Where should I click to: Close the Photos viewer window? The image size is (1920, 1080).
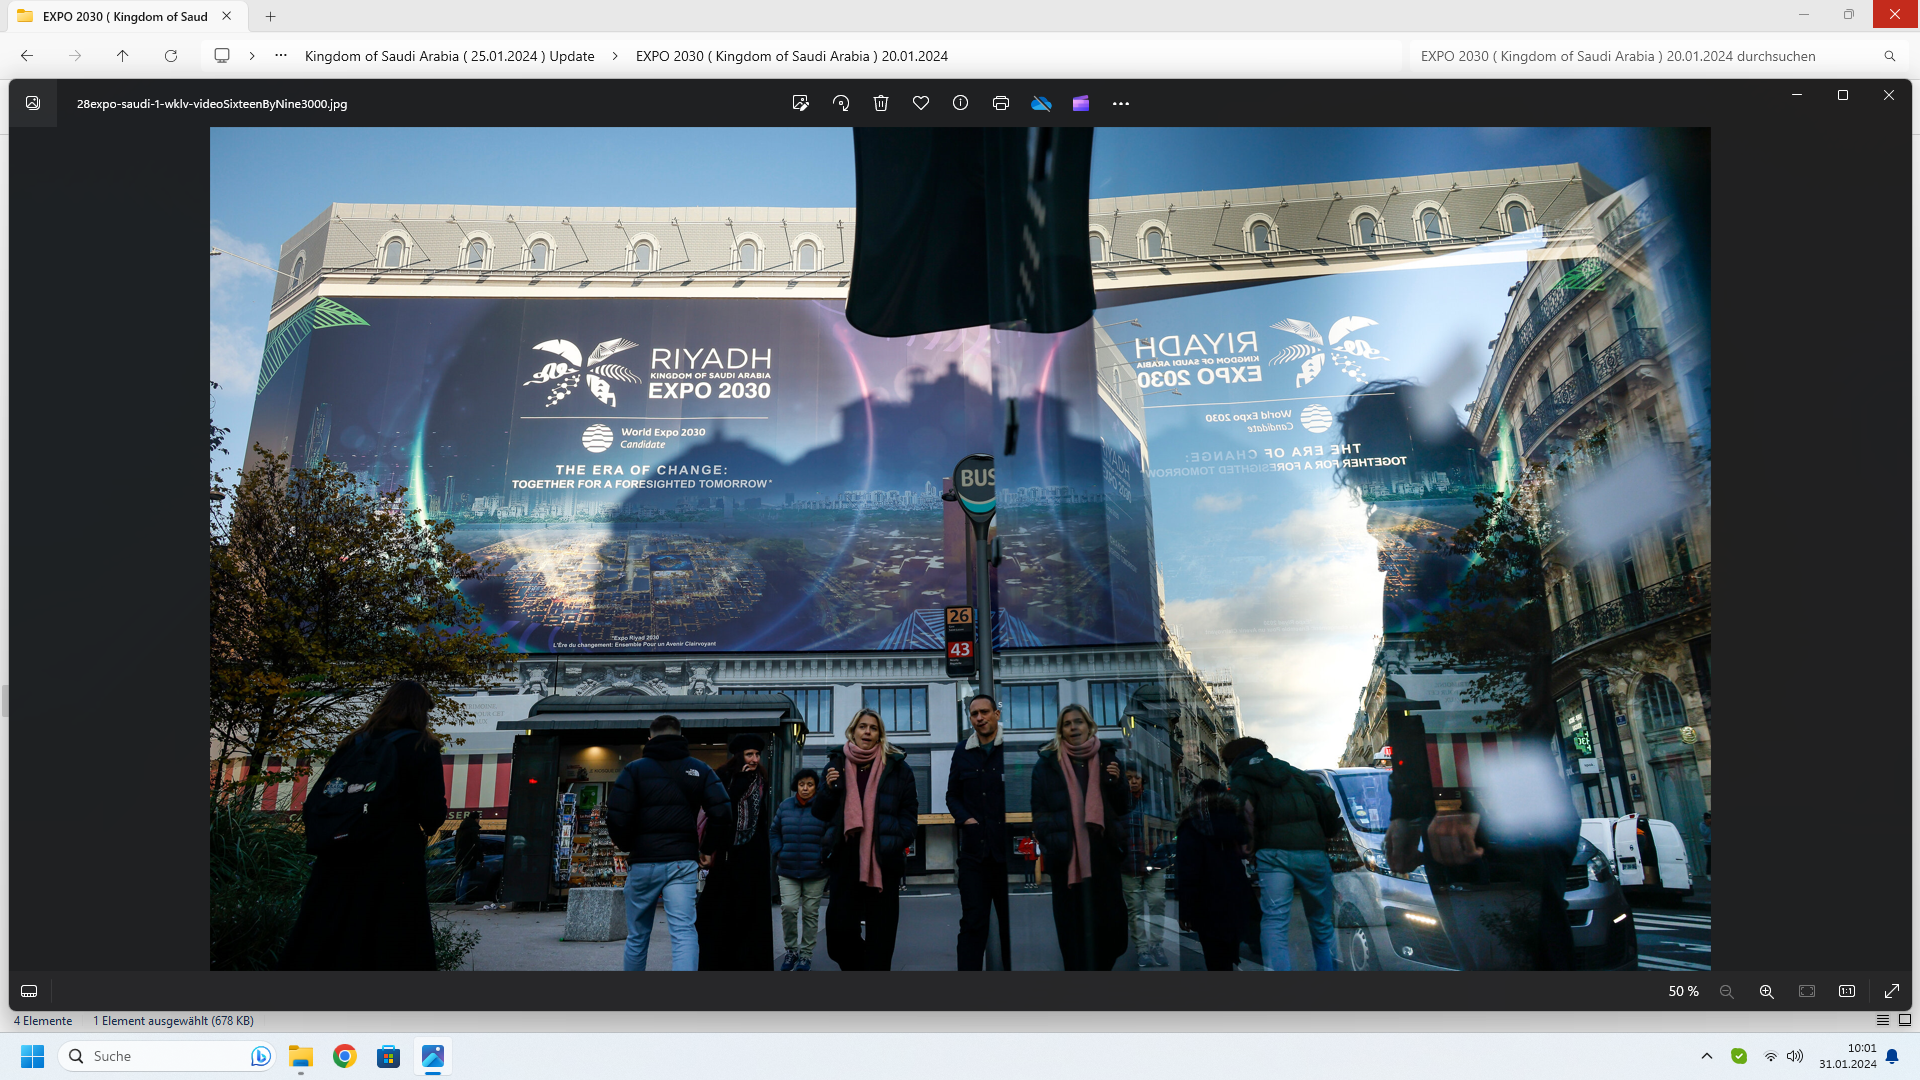[1889, 95]
